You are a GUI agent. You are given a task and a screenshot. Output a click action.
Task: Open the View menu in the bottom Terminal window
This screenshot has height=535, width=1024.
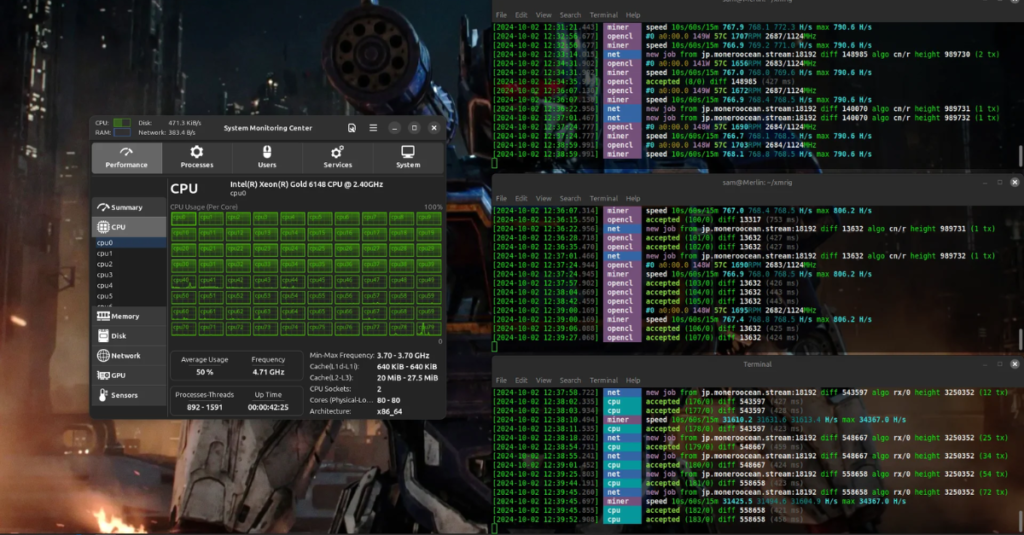click(x=544, y=380)
